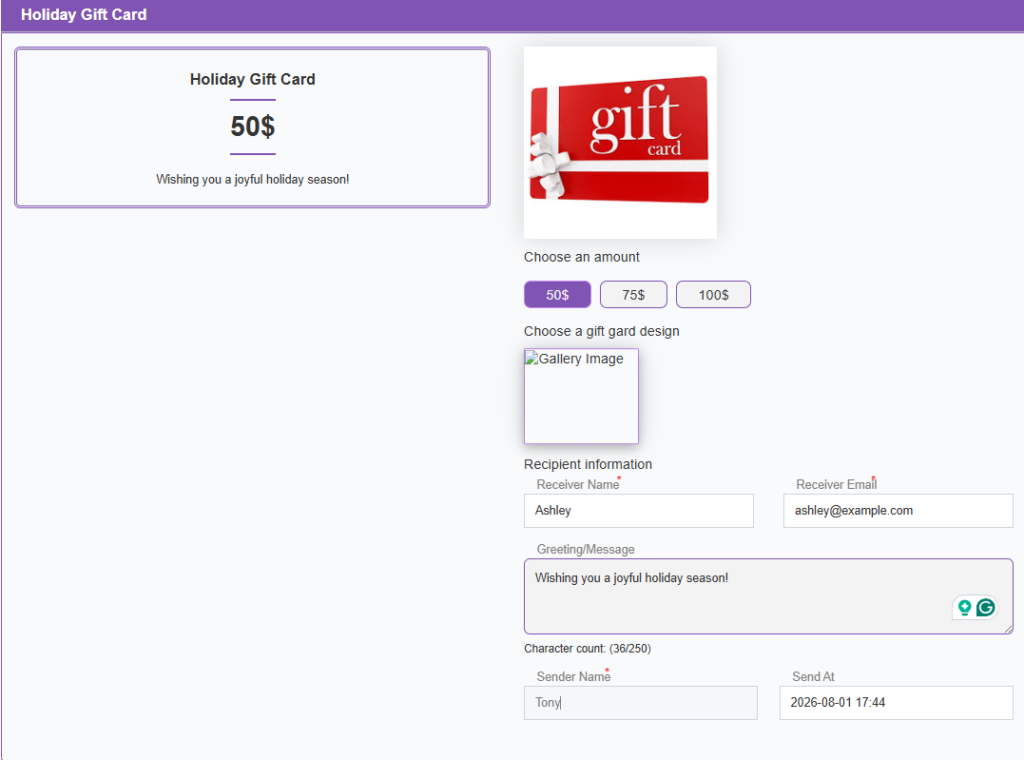Screen dimensions: 1024x760
Task: Focus the Receiver Name field containing Ashley
Action: tap(639, 511)
